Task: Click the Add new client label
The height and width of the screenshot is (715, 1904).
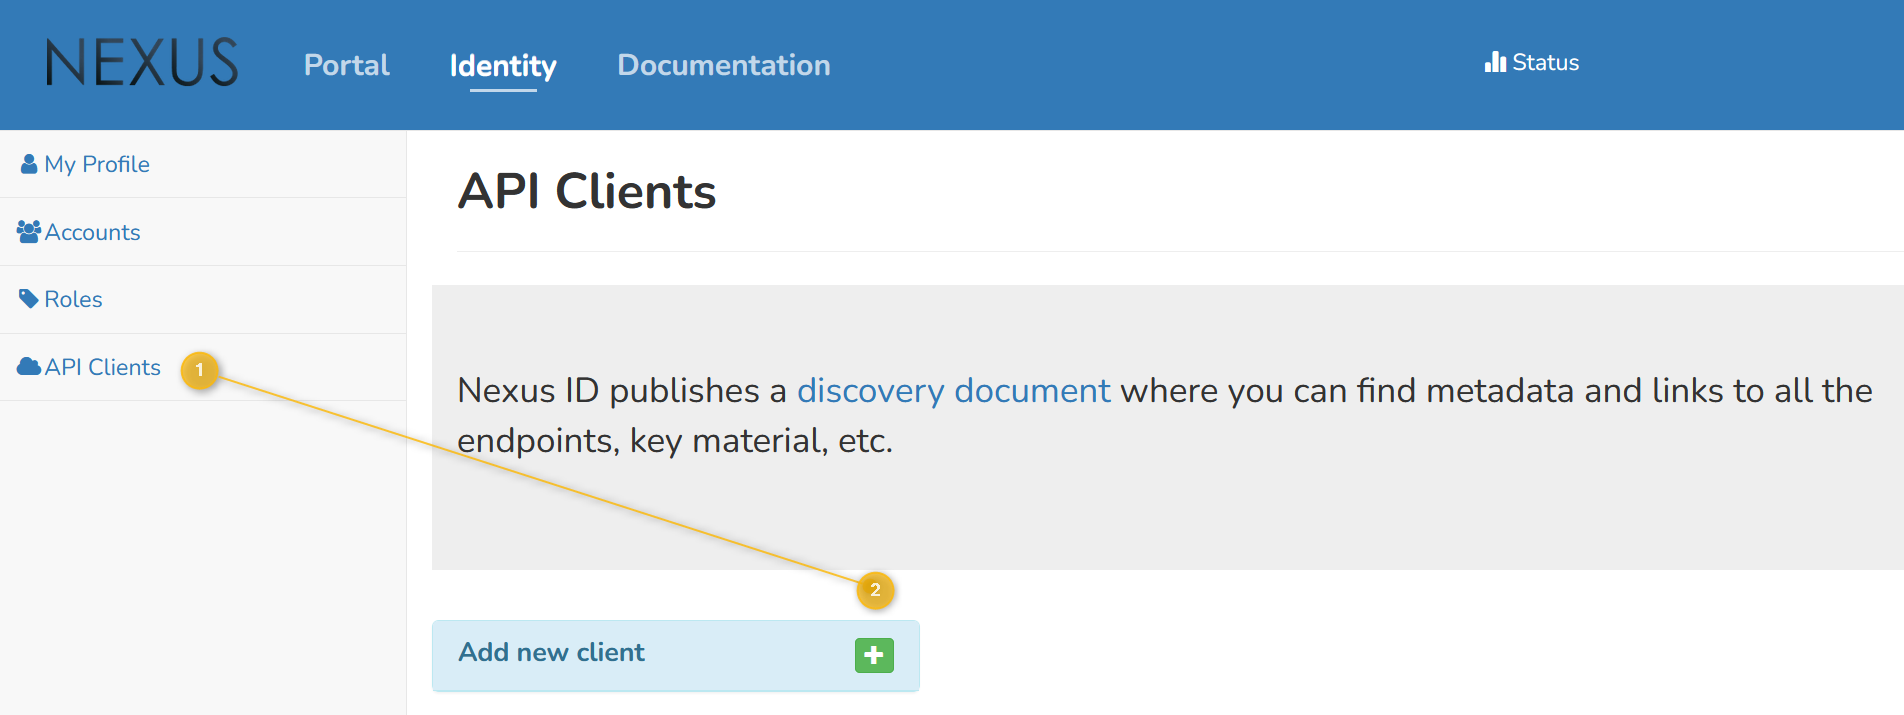Action: click(551, 652)
